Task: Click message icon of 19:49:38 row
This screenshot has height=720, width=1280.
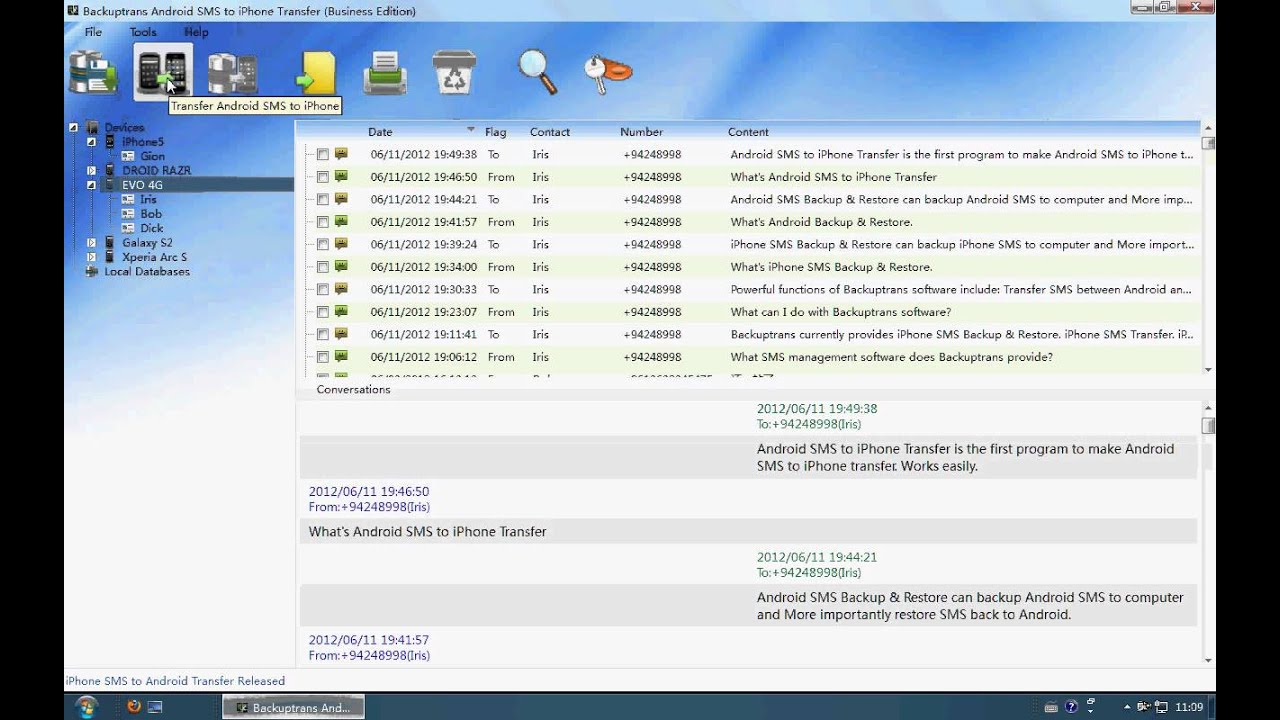Action: click(341, 154)
